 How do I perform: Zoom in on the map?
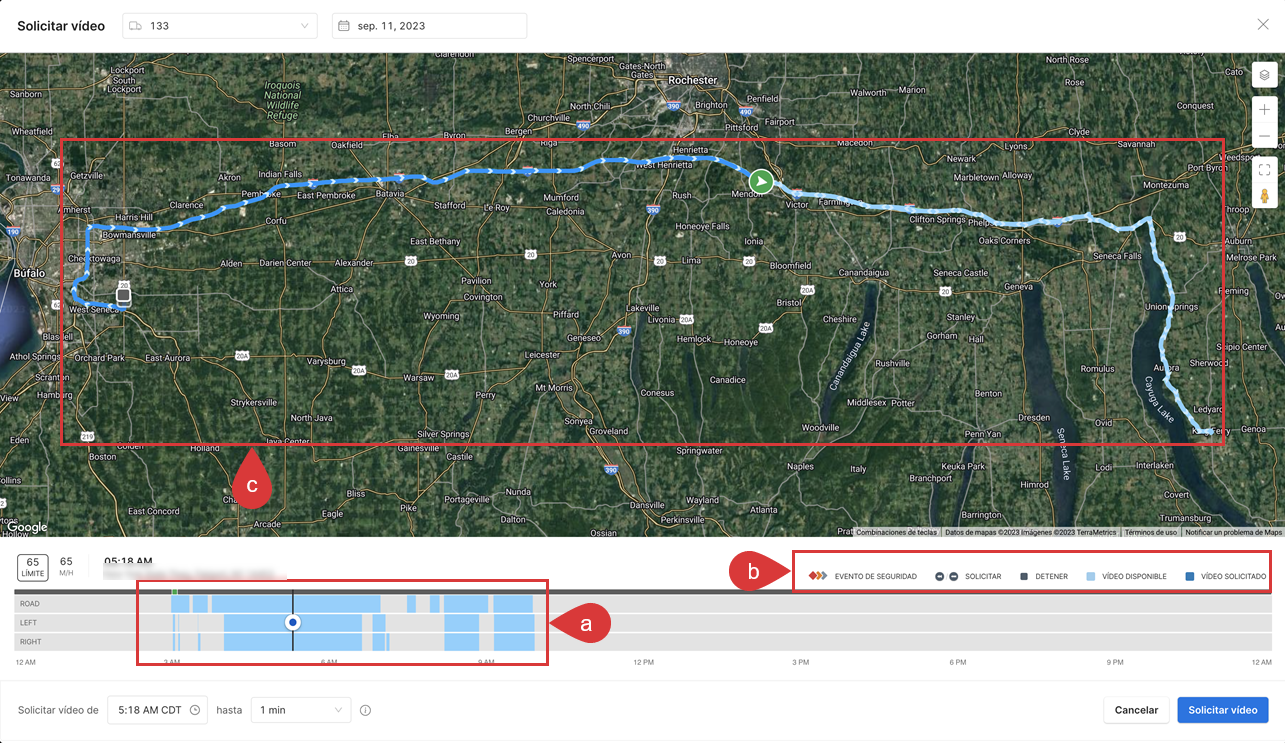(1264, 109)
